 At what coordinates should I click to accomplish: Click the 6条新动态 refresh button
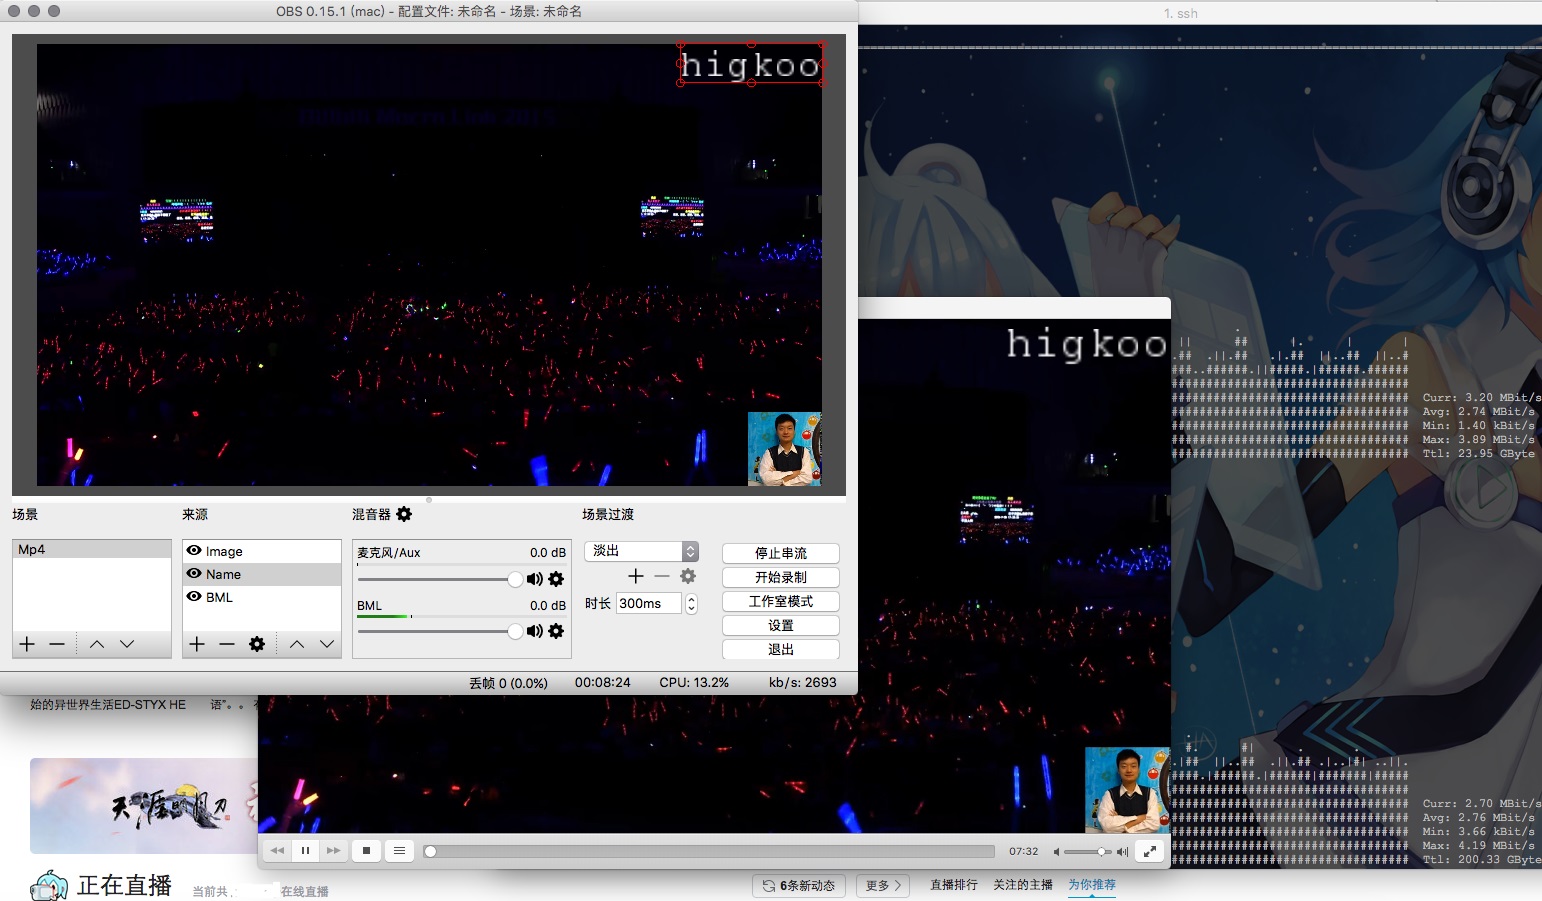799,886
